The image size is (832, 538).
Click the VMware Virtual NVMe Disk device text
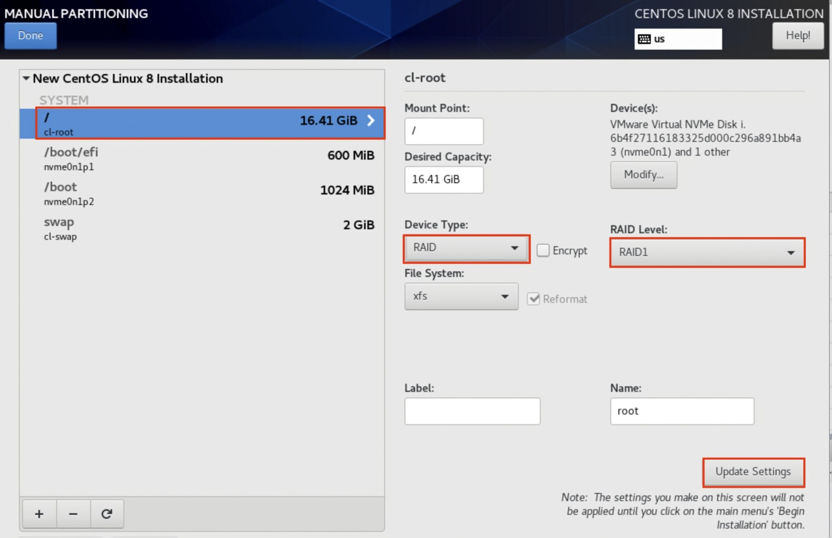pyautogui.click(x=705, y=138)
